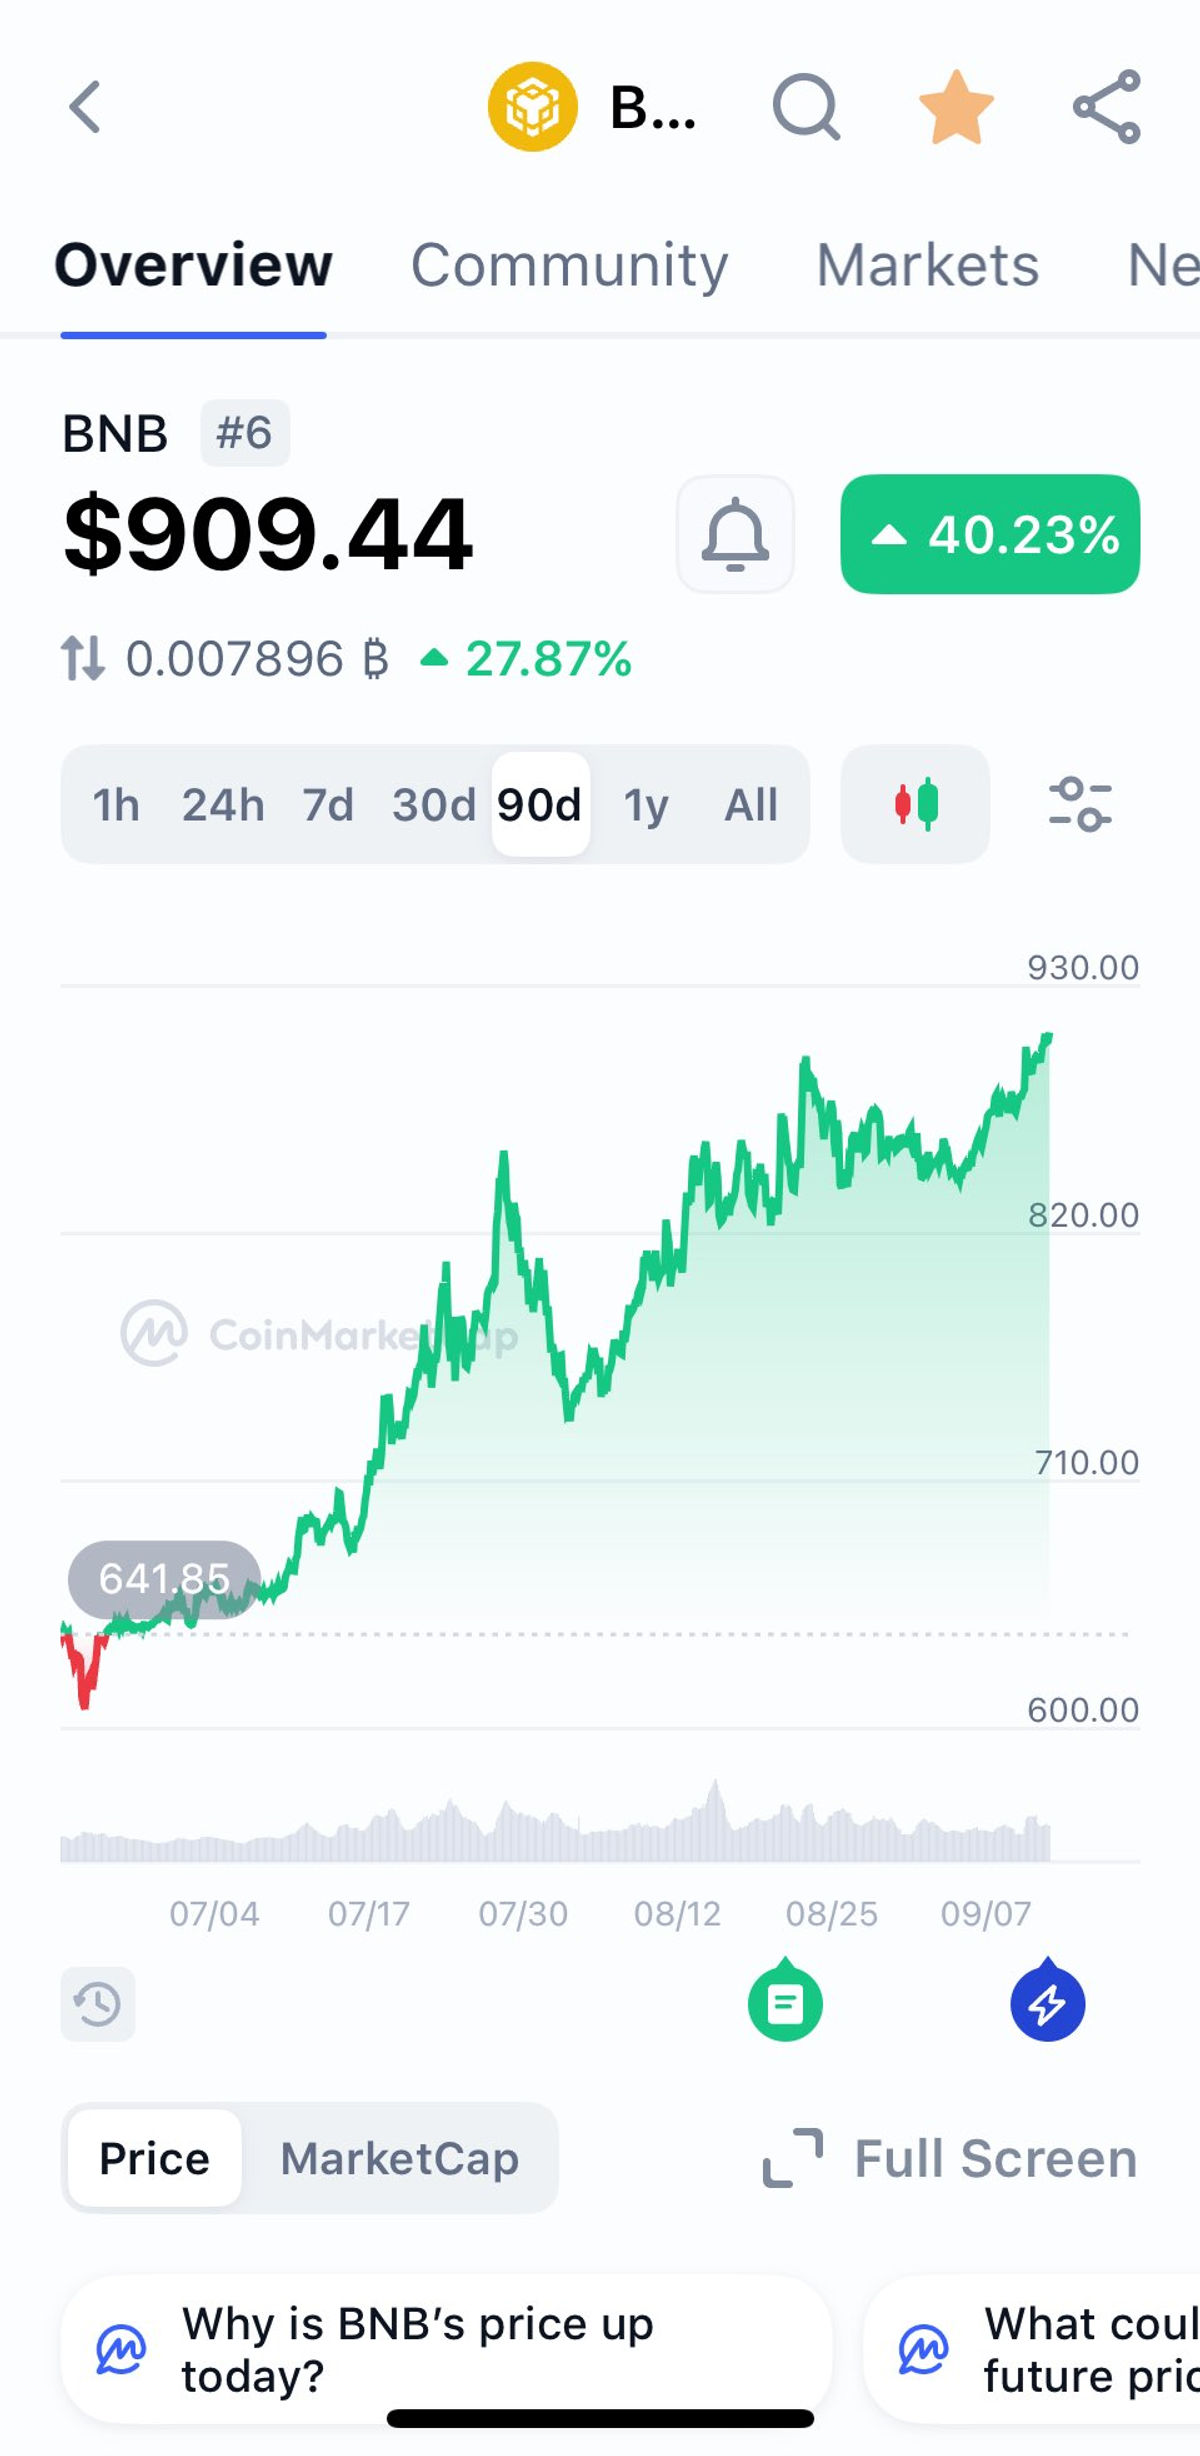Viewport: 1200px width, 2456px height.
Task: Open chart settings sliders icon
Action: [x=1080, y=804]
